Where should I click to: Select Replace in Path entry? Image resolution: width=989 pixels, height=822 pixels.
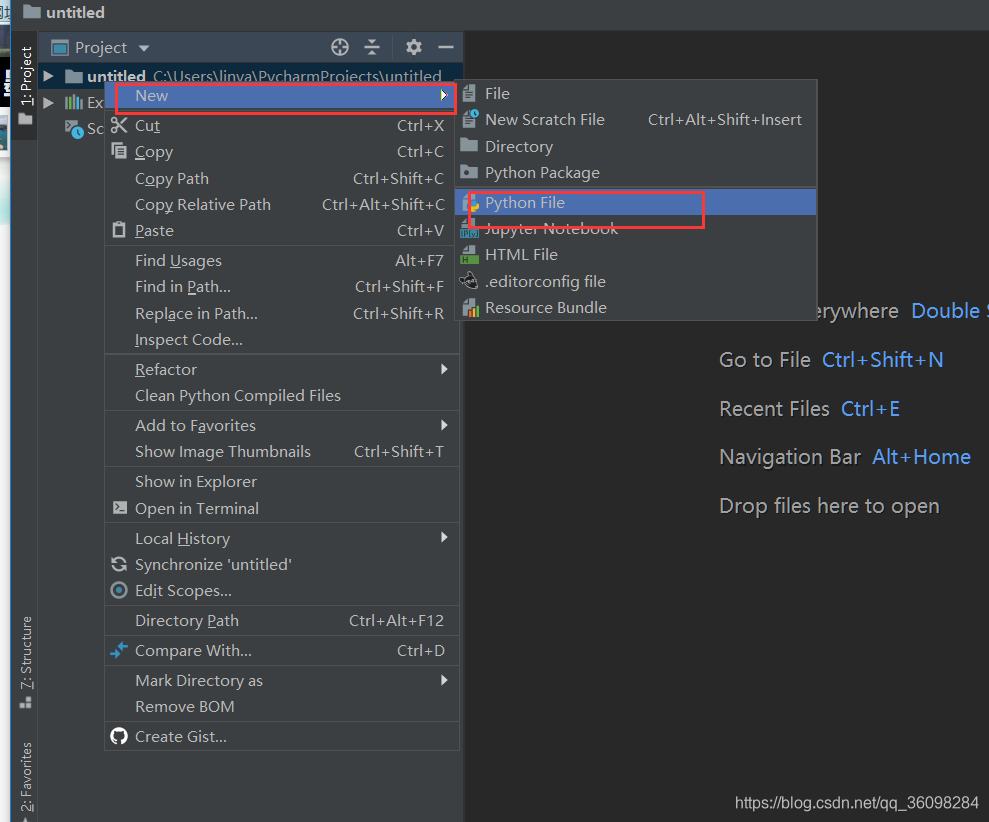coord(282,314)
